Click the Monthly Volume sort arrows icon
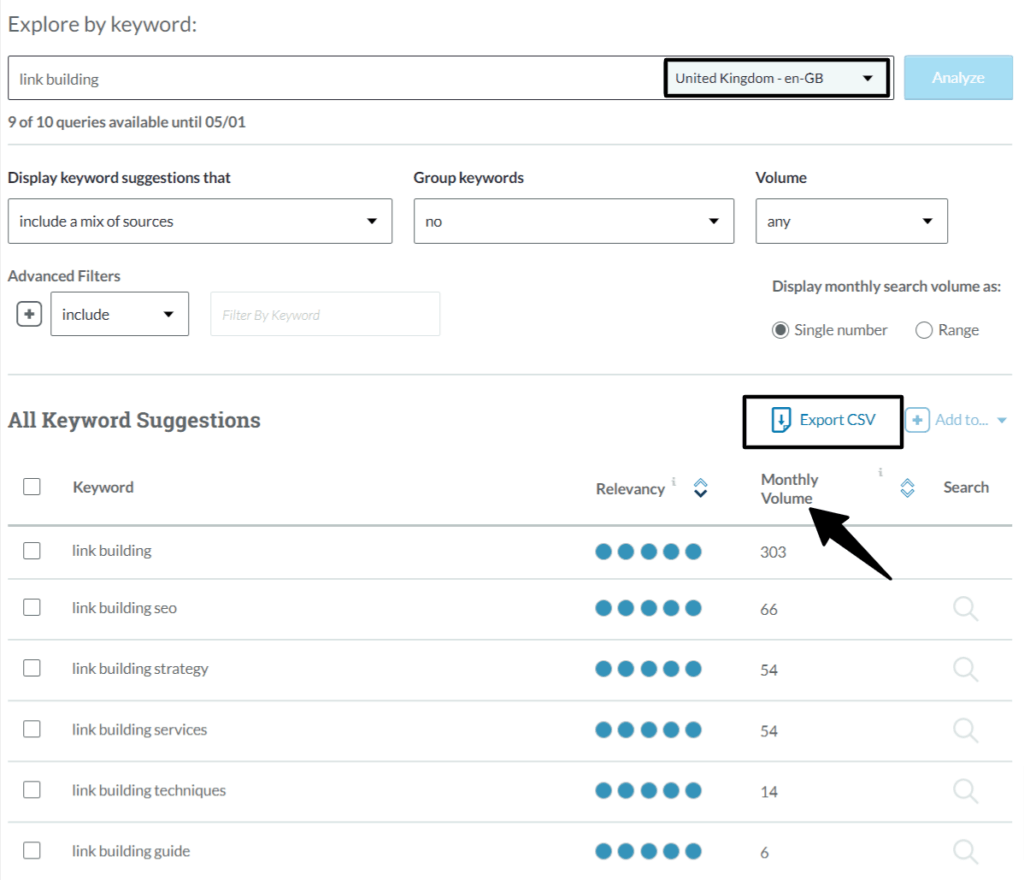 907,488
